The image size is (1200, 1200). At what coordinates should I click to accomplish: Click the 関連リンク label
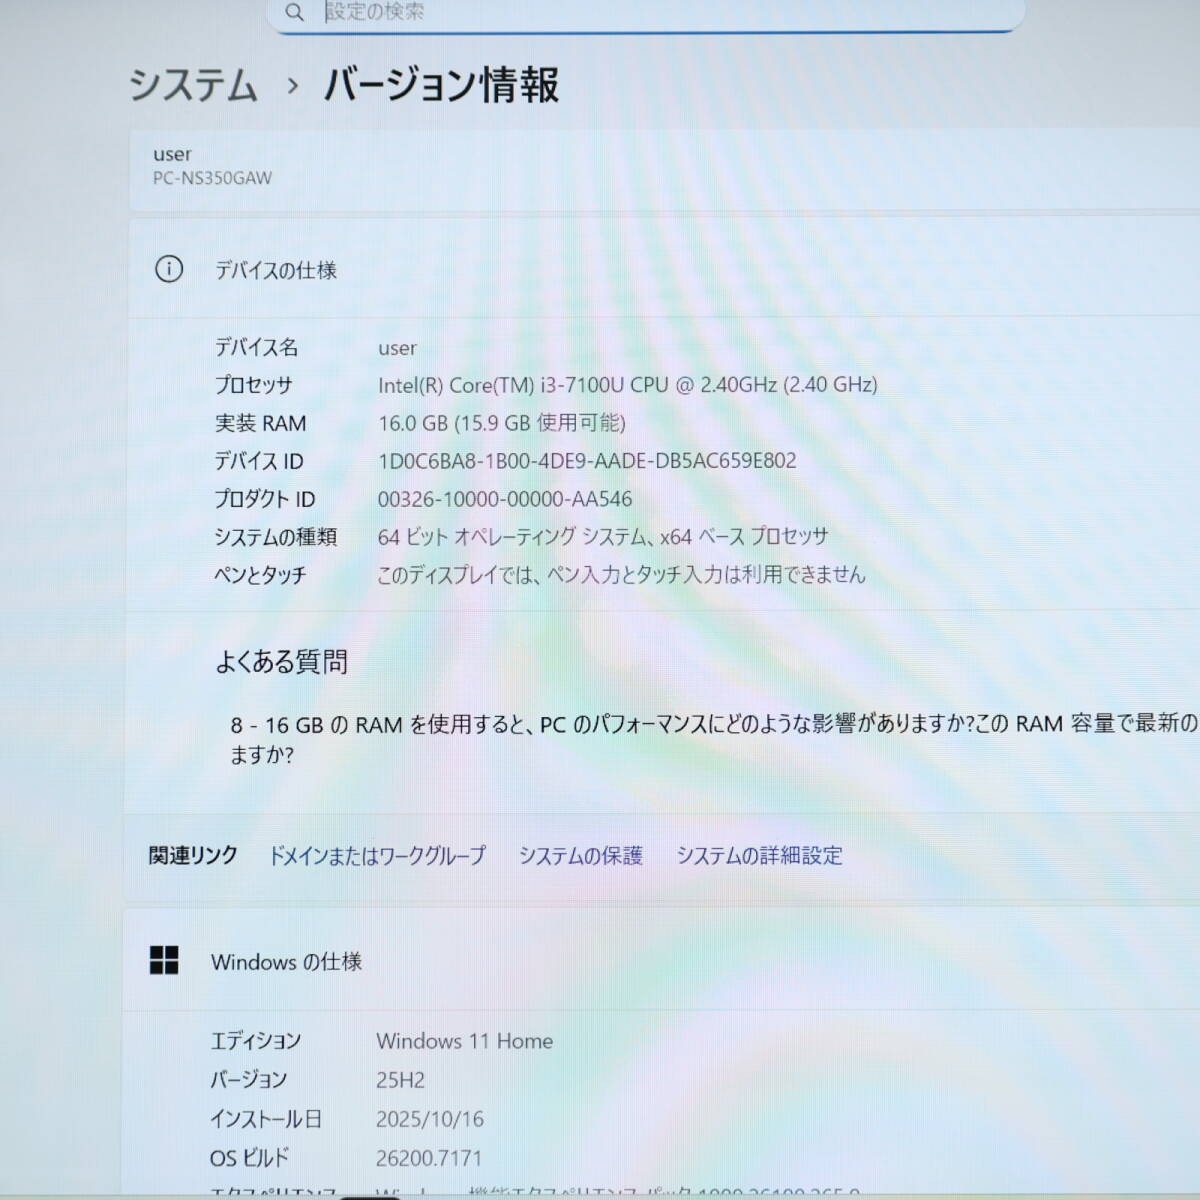click(x=193, y=856)
